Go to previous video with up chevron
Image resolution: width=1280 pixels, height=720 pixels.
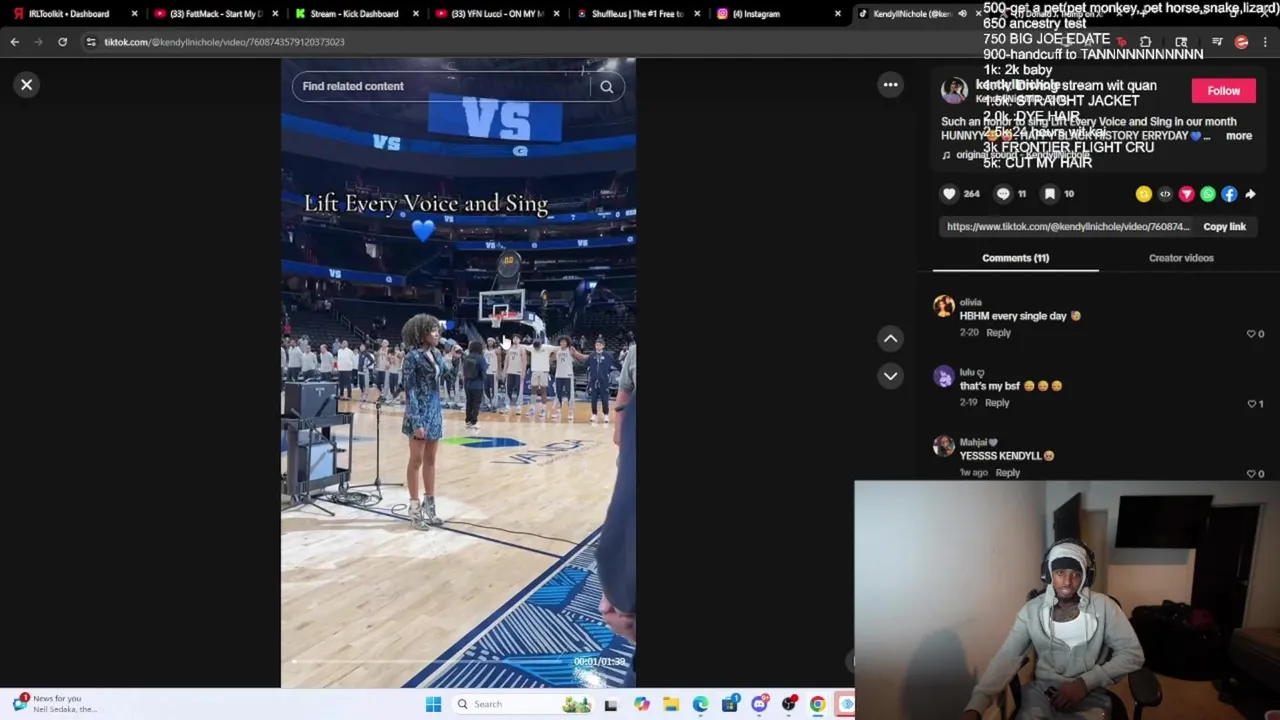click(890, 339)
